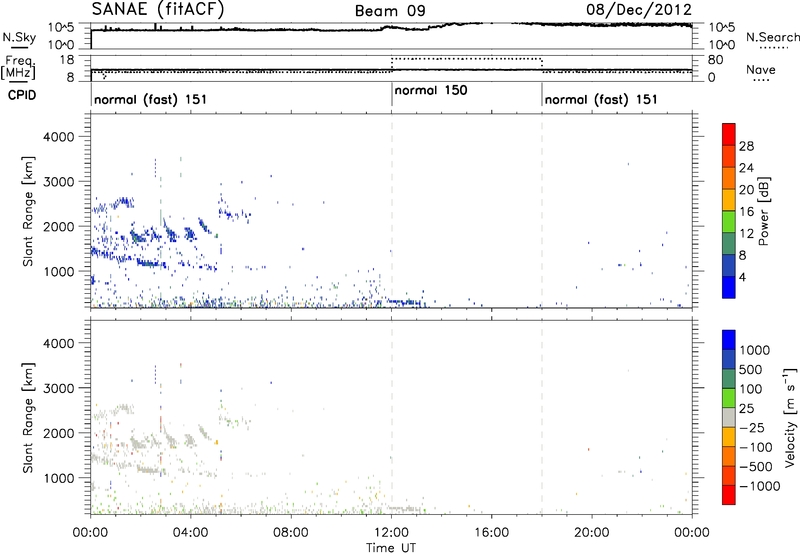This screenshot has width=800, height=554.
Task: Click the date 08/Dec/2012
Action: pyautogui.click(x=639, y=9)
